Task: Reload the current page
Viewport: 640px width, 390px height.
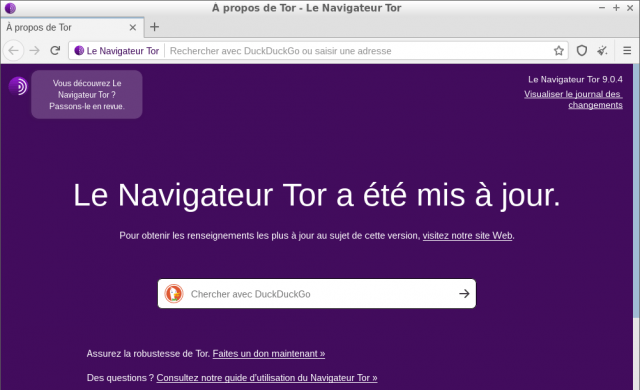Action: [55, 51]
